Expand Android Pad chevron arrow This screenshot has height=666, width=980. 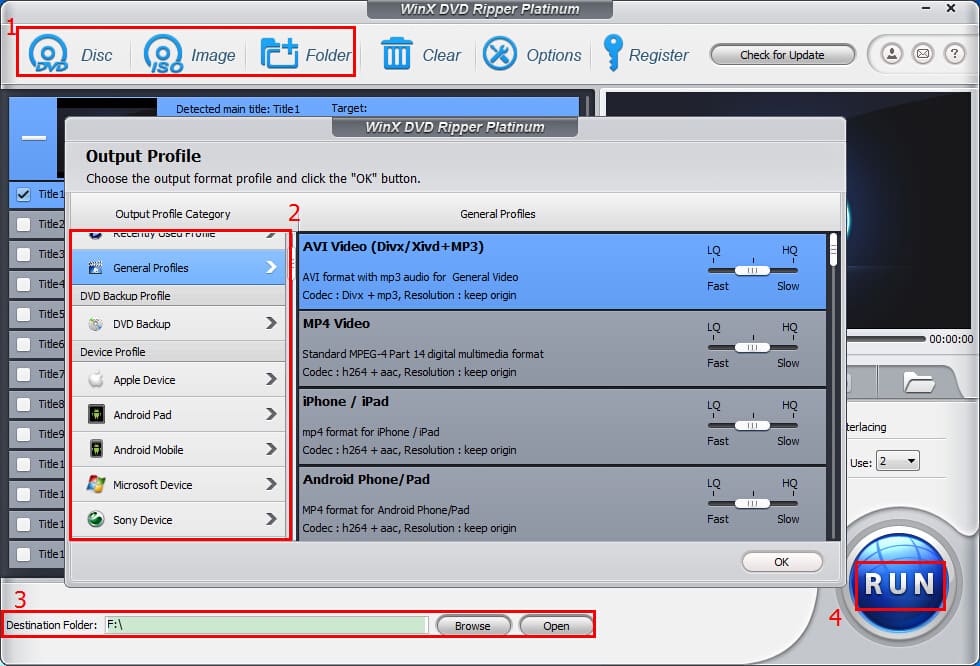[271, 414]
